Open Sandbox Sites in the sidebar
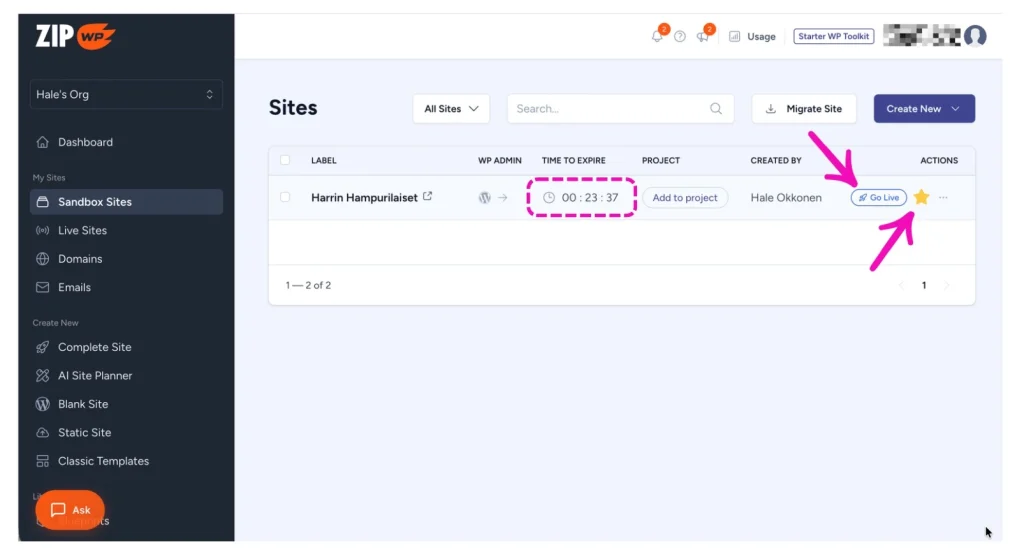This screenshot has width=1024, height=559. [126, 202]
